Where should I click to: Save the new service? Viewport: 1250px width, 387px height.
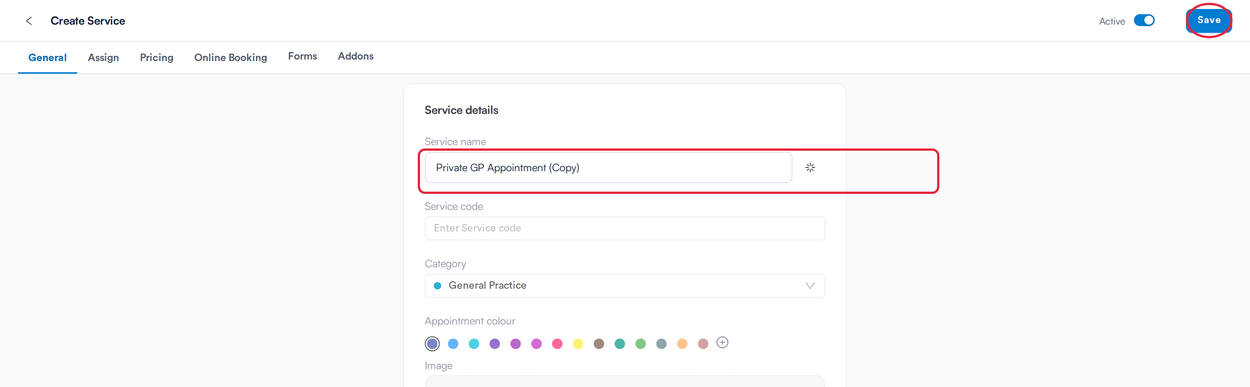1209,20
